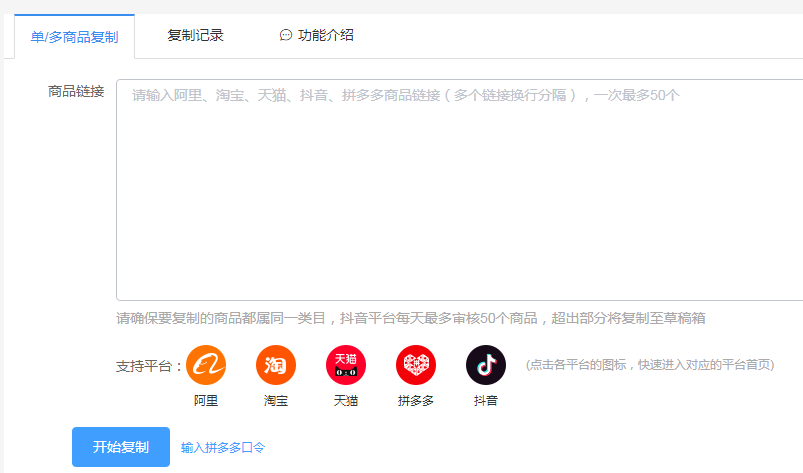Click the hint about 点击各平台的图标
803x473 pixels.
[650, 364]
